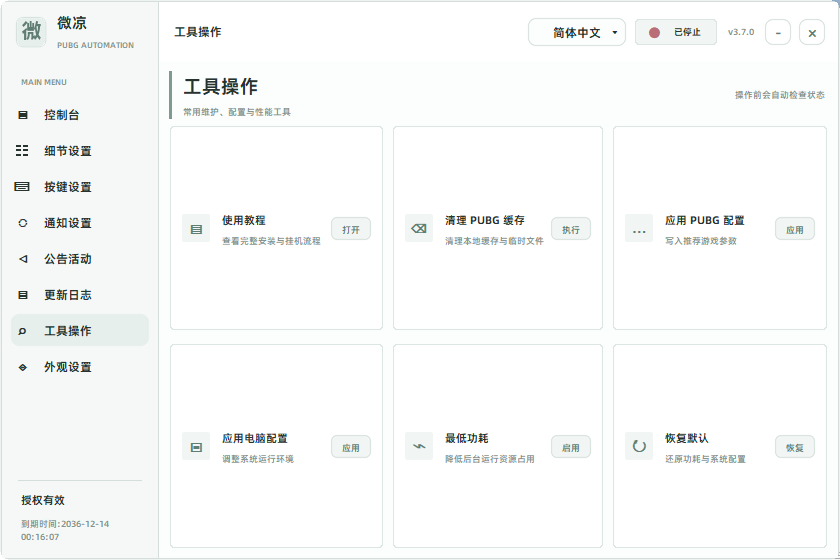Click the 使用教程 document icon
Image resolution: width=840 pixels, height=560 pixels.
pos(196,229)
